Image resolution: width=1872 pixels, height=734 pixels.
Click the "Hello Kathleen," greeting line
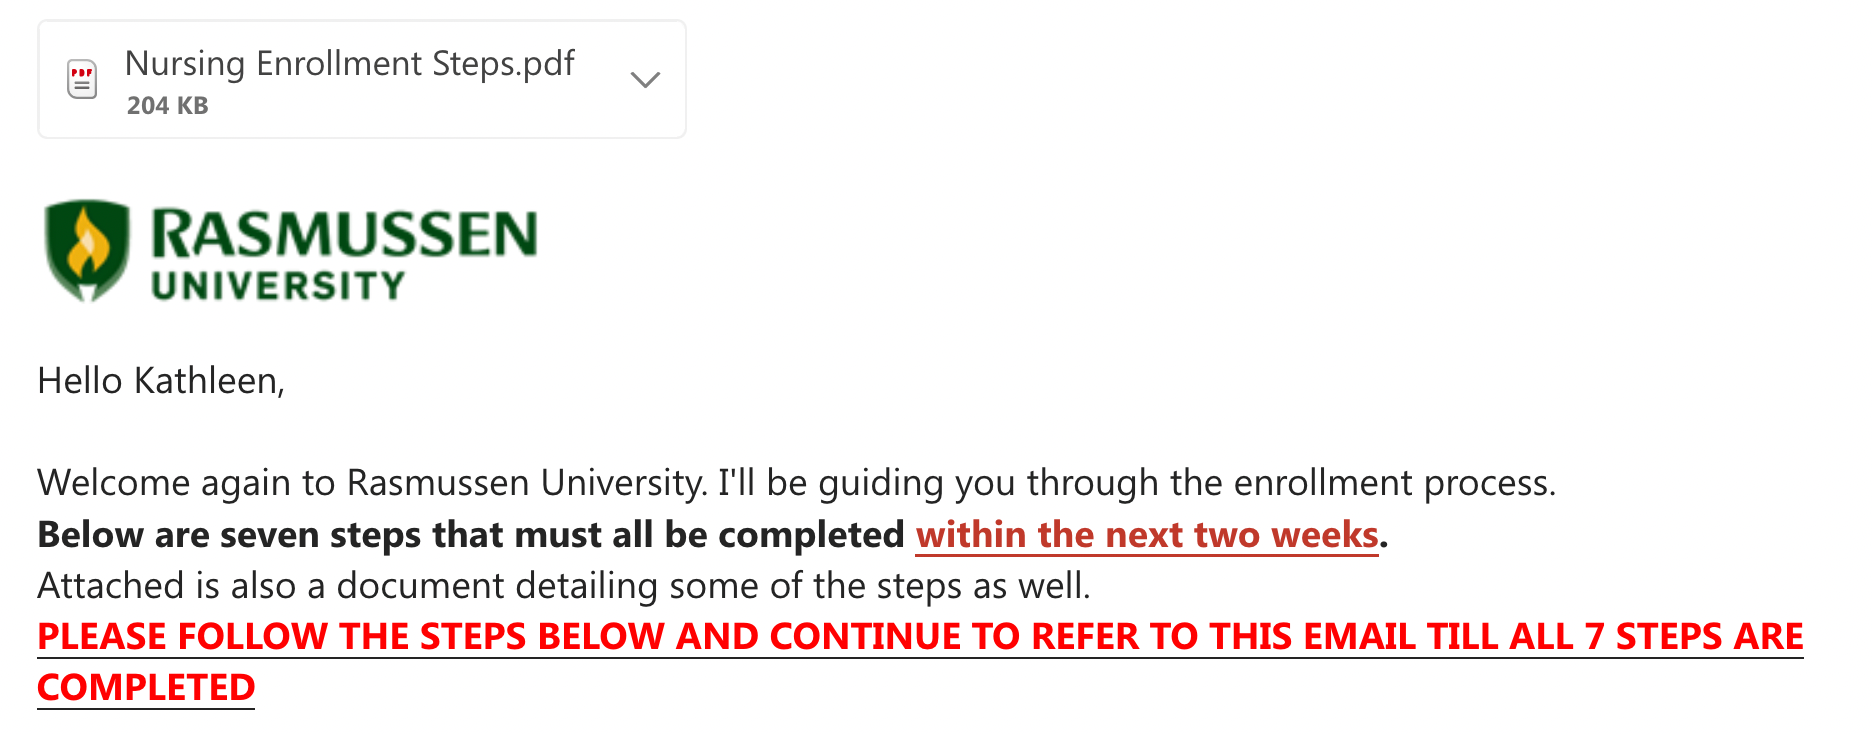pos(161,381)
